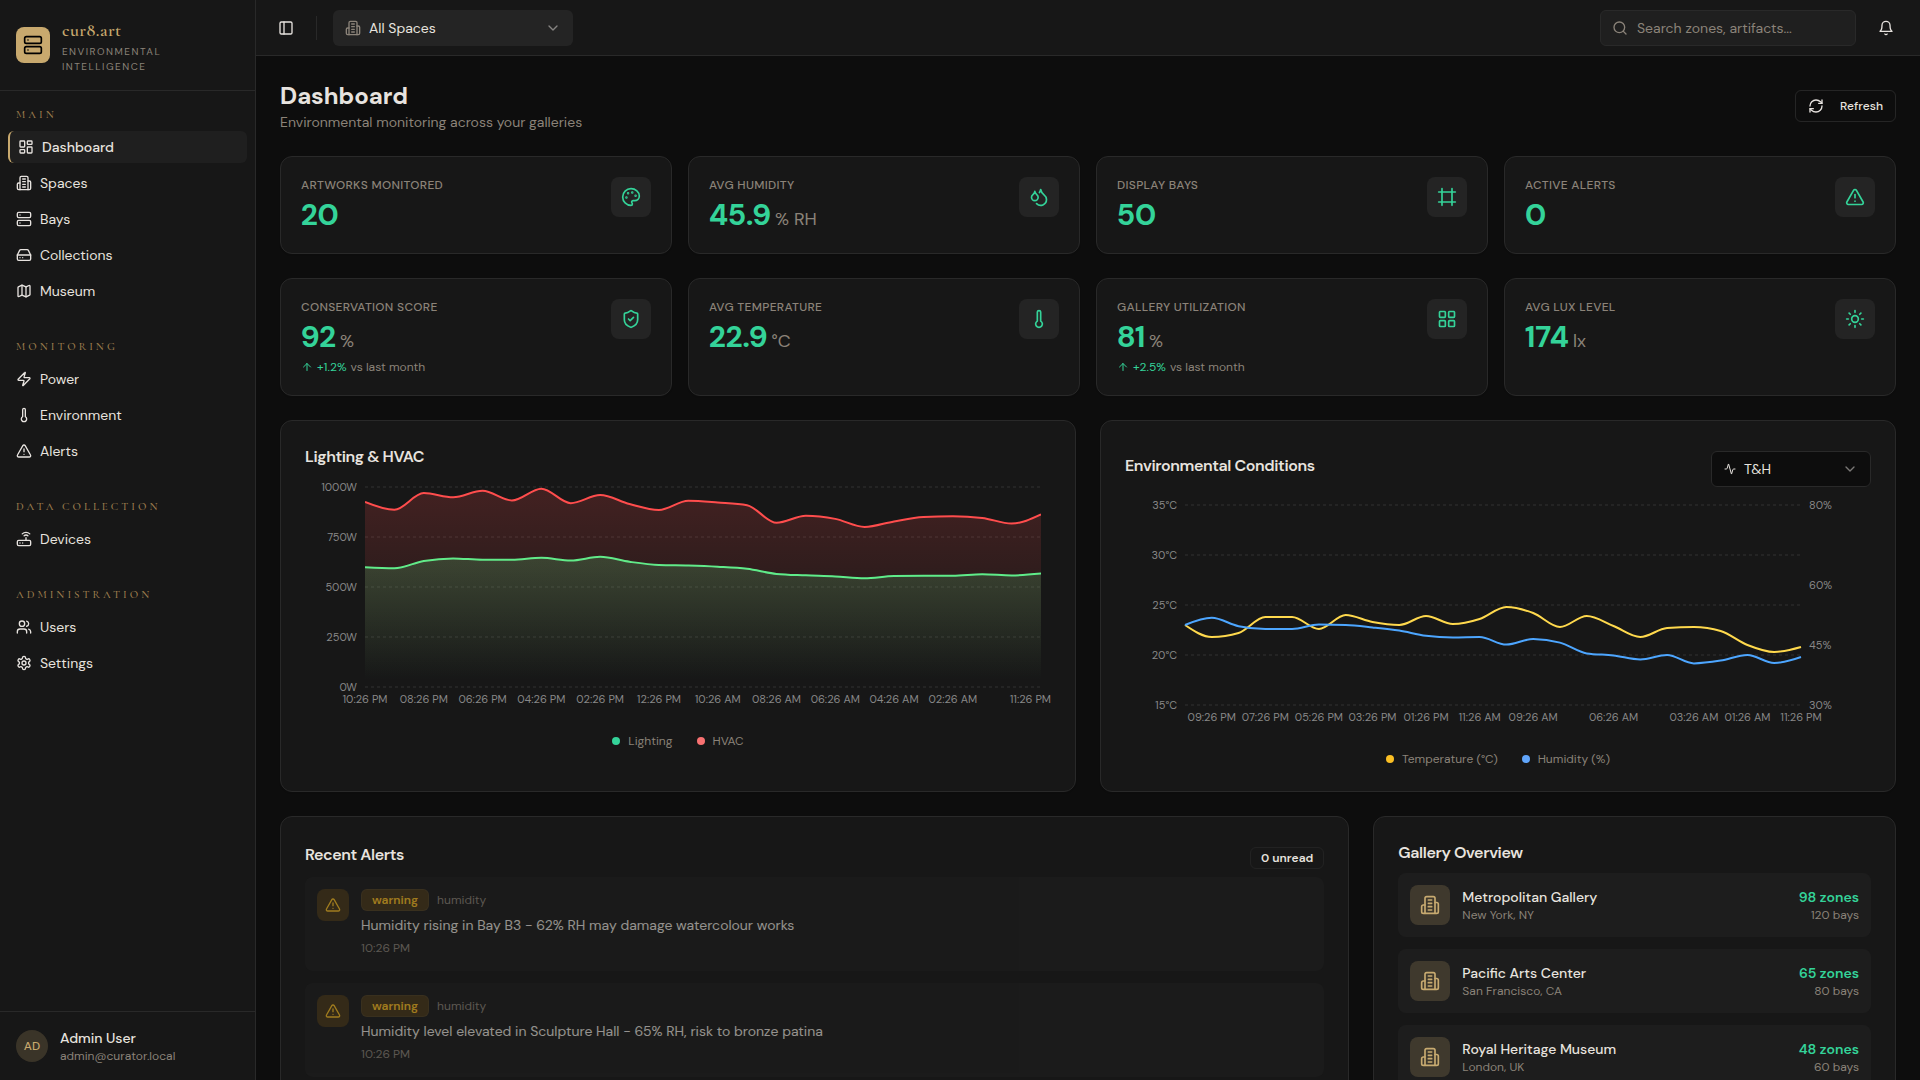The width and height of the screenshot is (1920, 1080).
Task: Collapse the sidebar using the panel toggle
Action: point(286,28)
